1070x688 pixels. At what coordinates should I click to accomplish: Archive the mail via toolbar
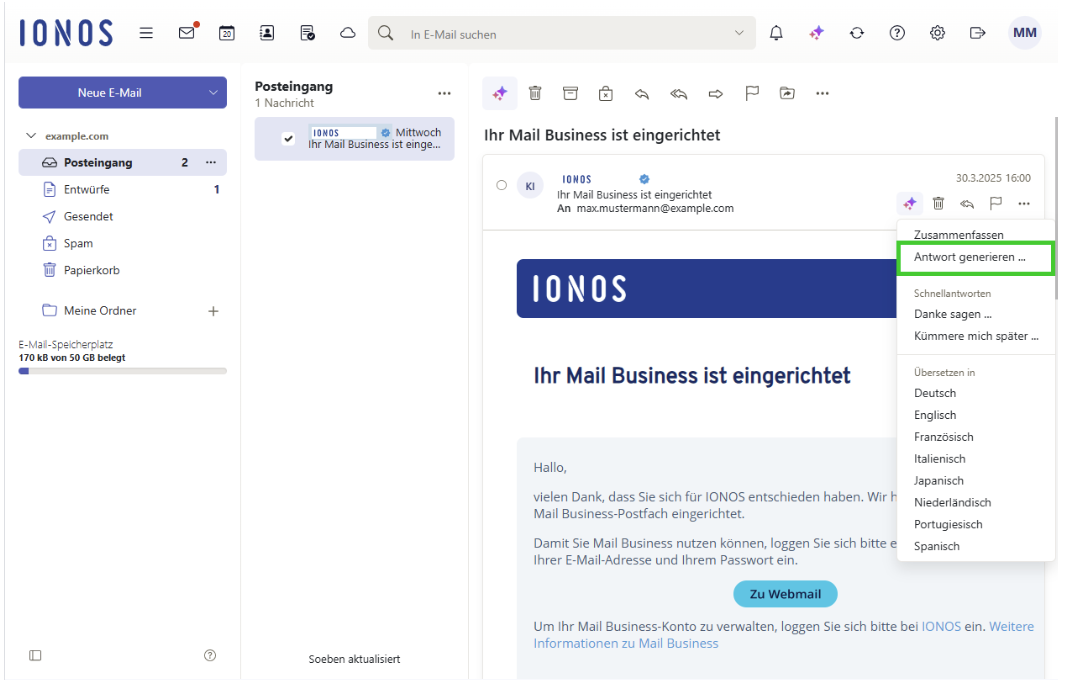pos(570,94)
